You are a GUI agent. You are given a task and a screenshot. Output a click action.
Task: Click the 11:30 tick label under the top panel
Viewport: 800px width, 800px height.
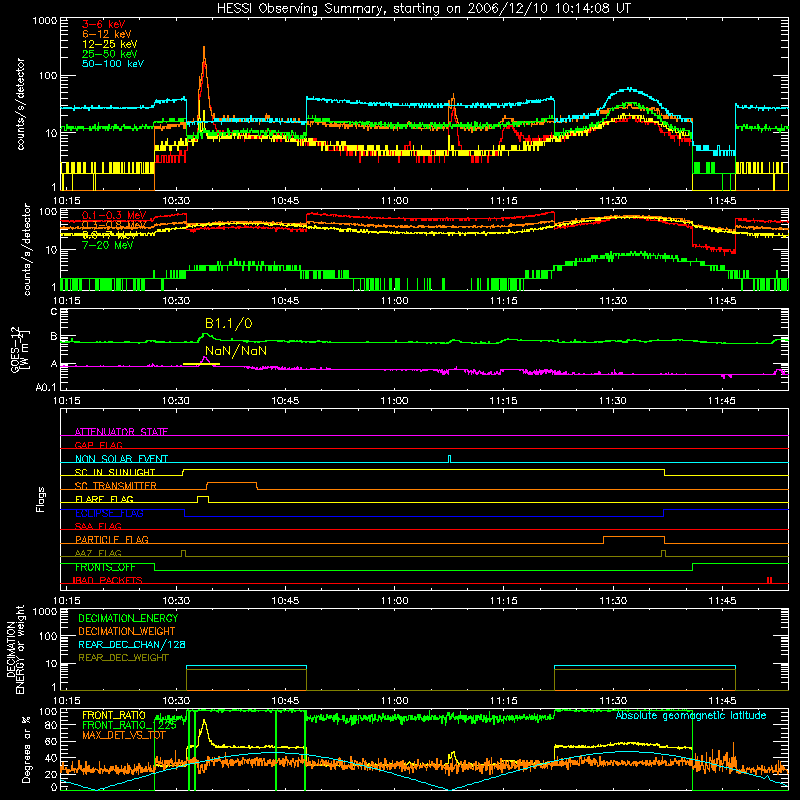(613, 201)
